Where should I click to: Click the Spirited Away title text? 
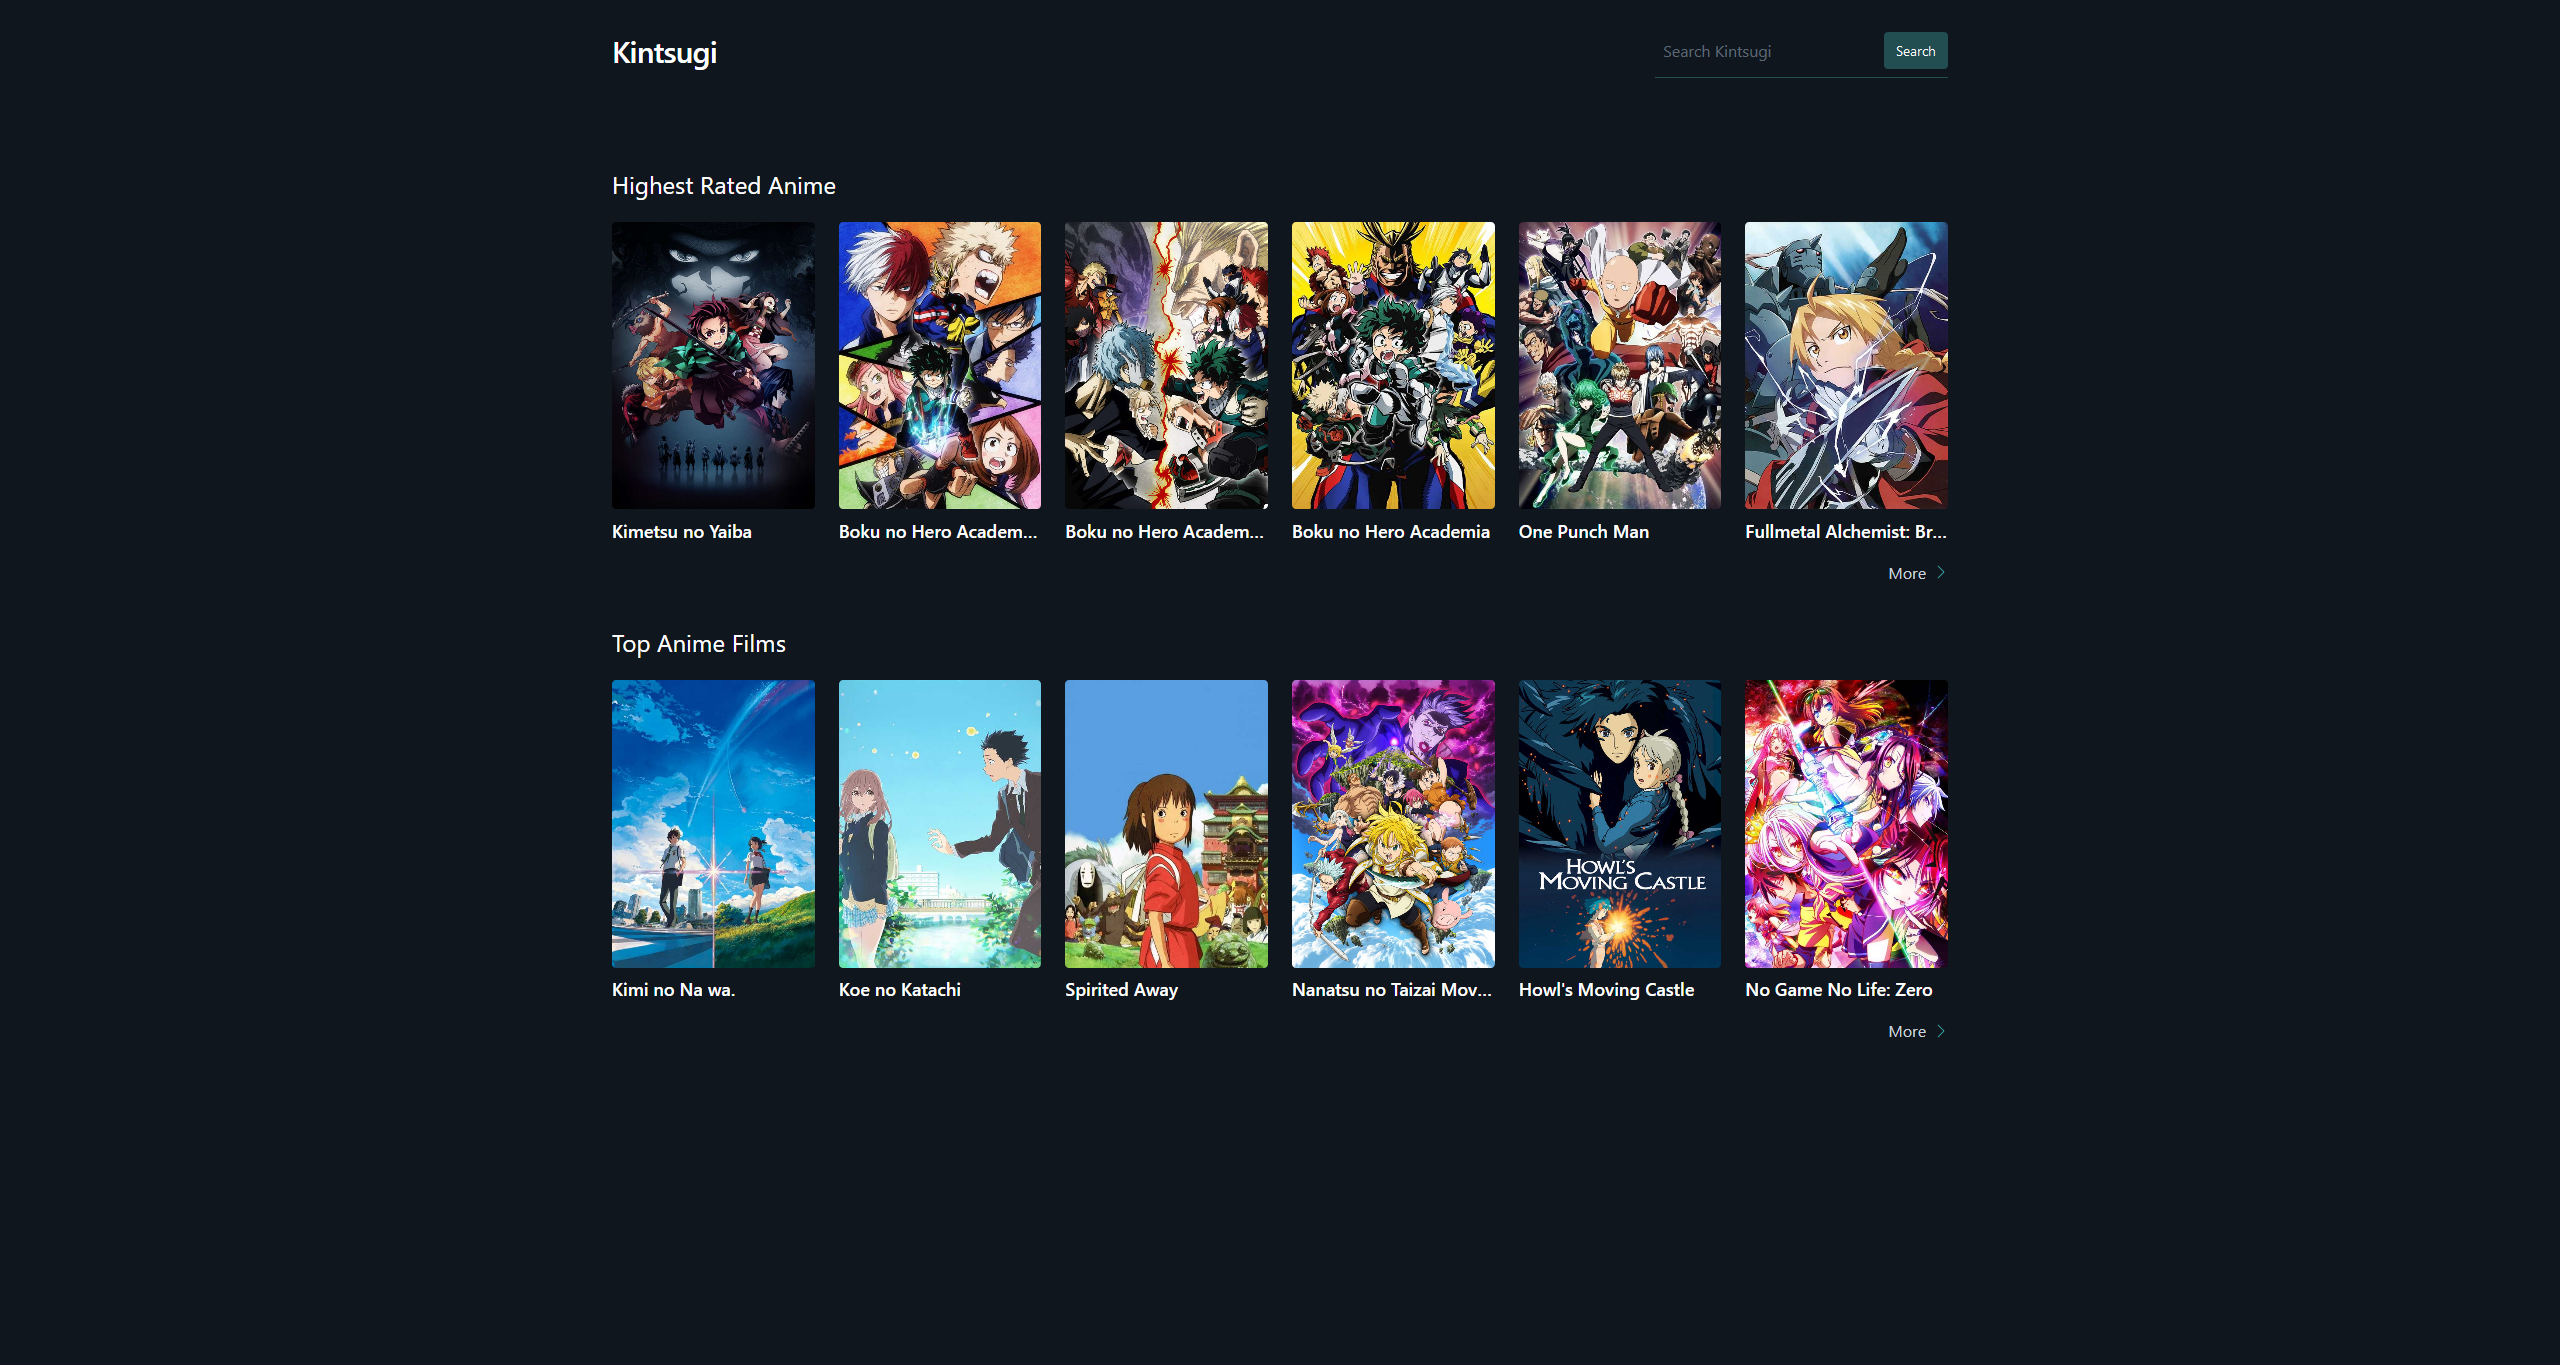click(x=1121, y=990)
